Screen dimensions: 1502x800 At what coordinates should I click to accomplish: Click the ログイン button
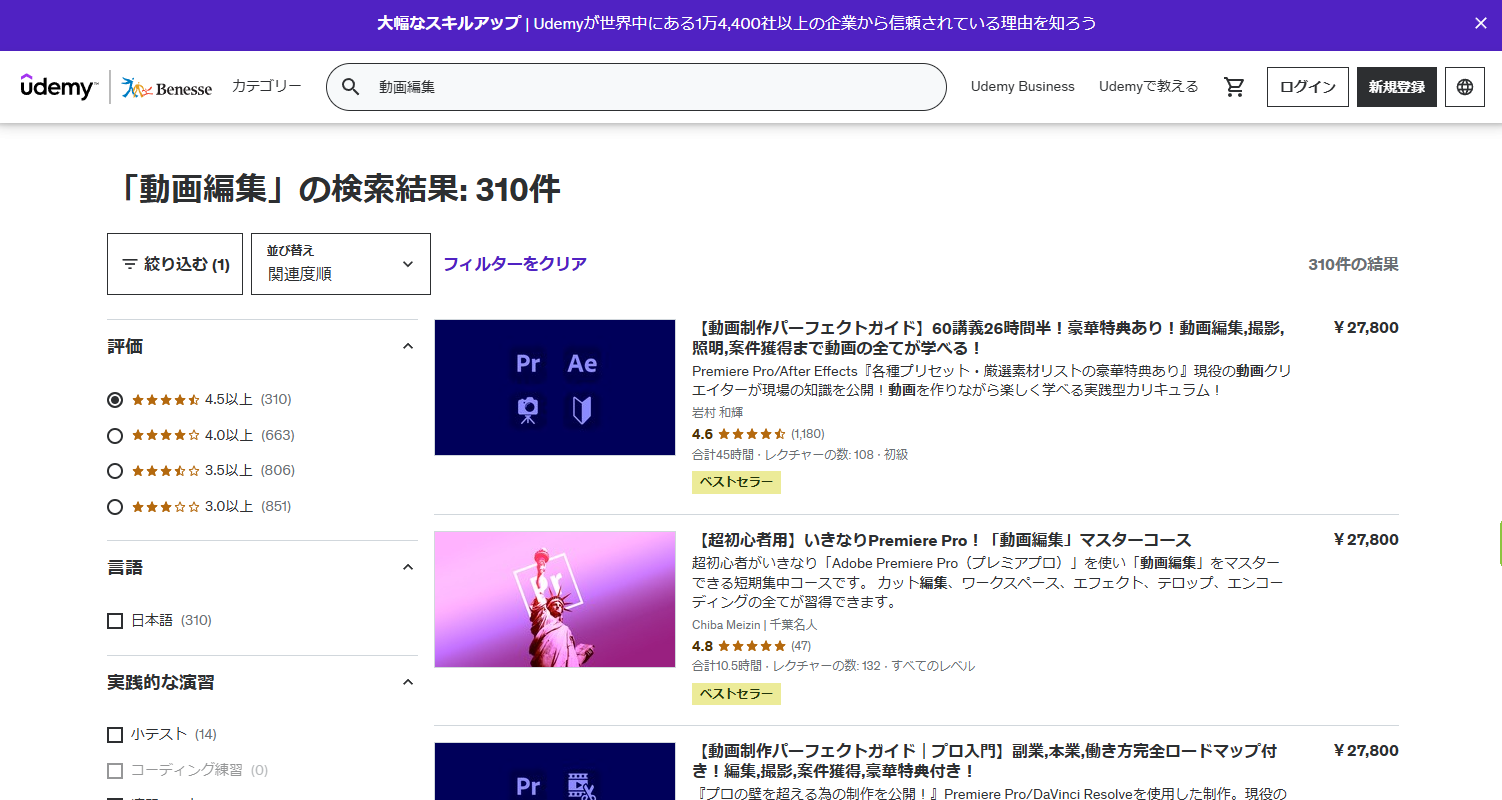(x=1308, y=87)
